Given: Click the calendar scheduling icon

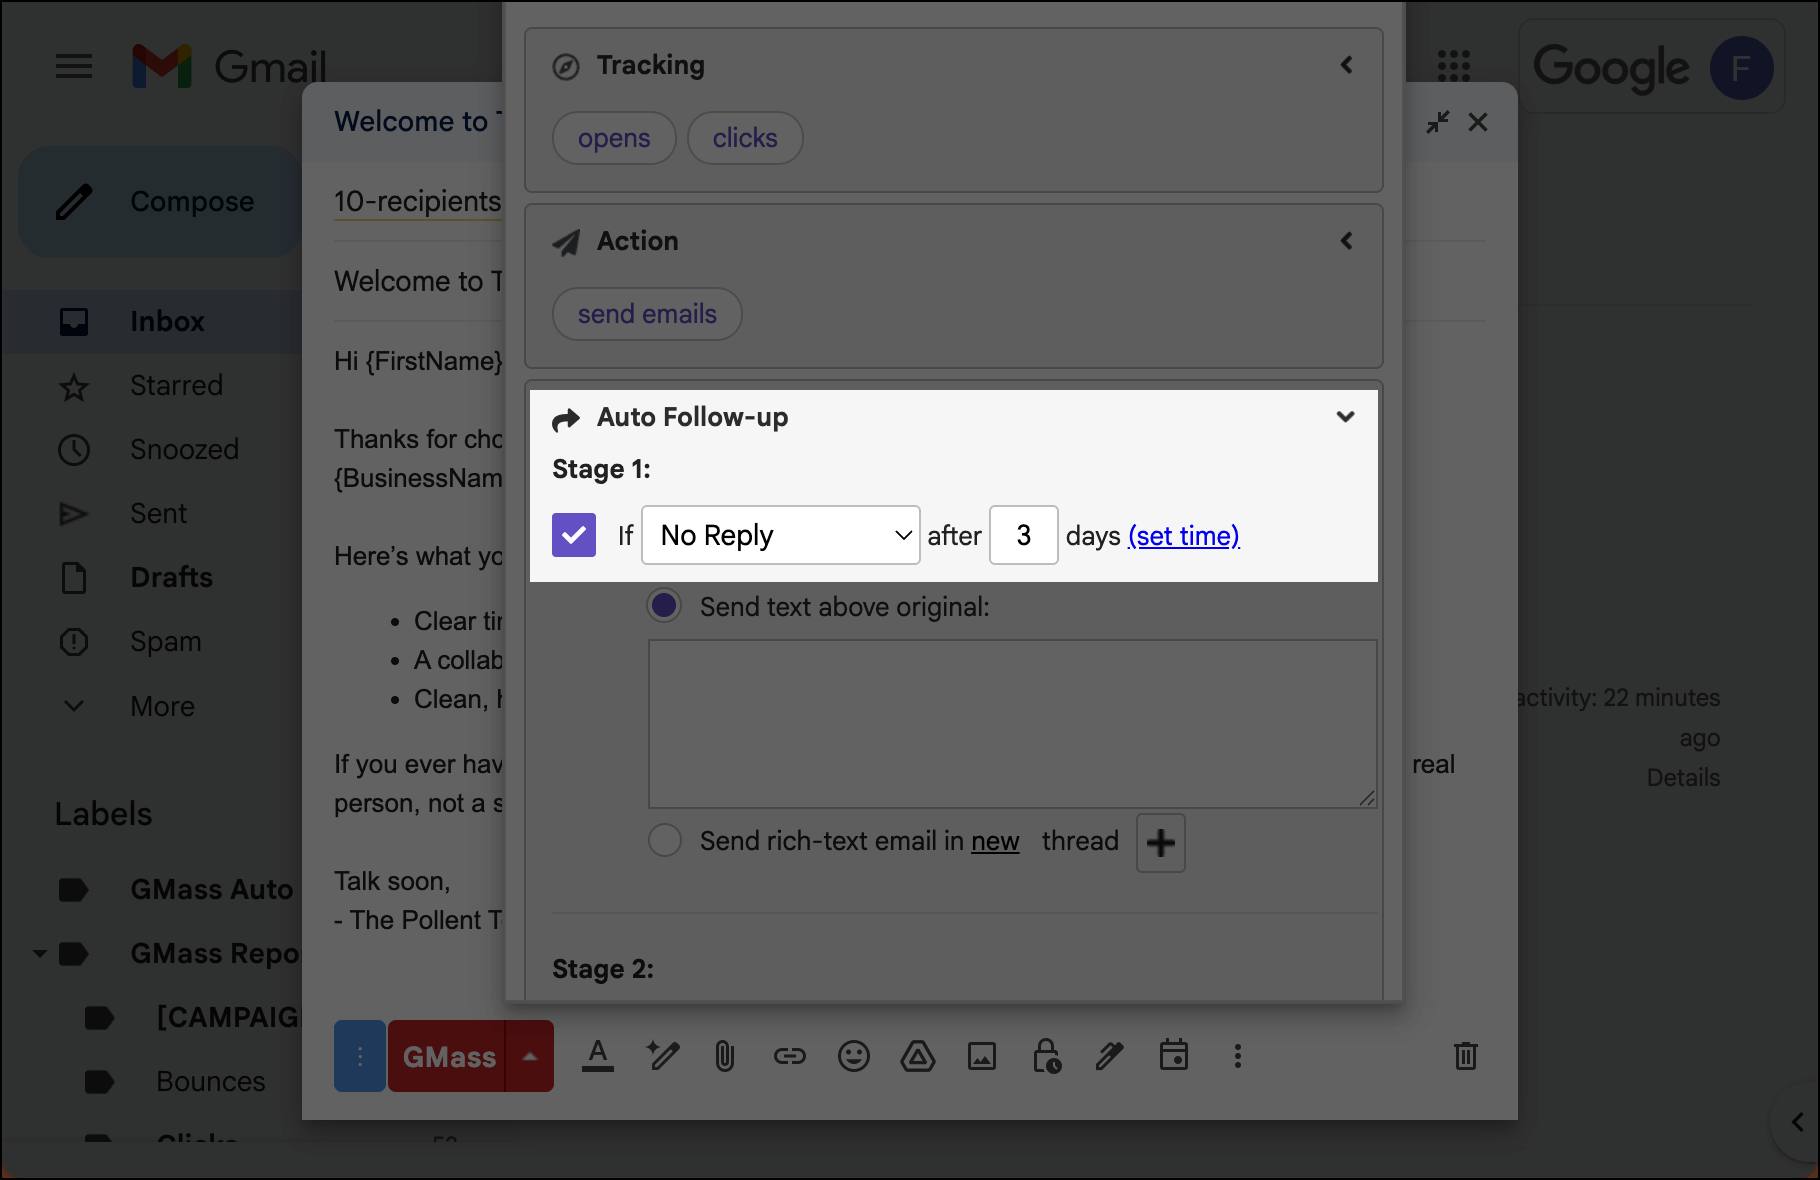Looking at the screenshot, I should tap(1174, 1055).
